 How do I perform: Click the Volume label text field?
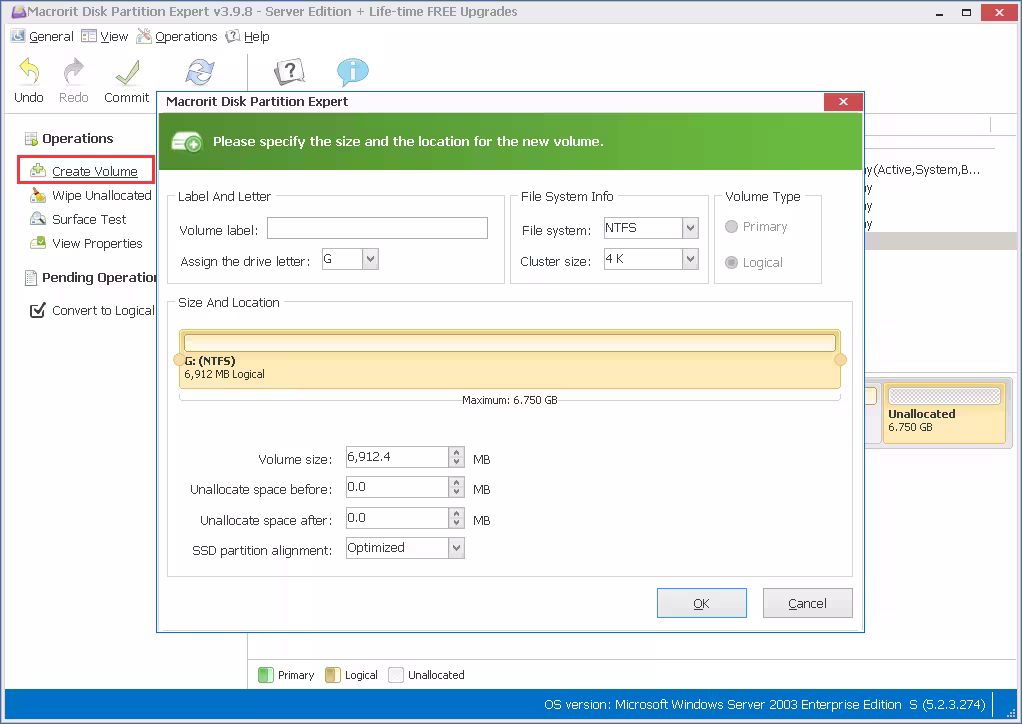coord(377,228)
